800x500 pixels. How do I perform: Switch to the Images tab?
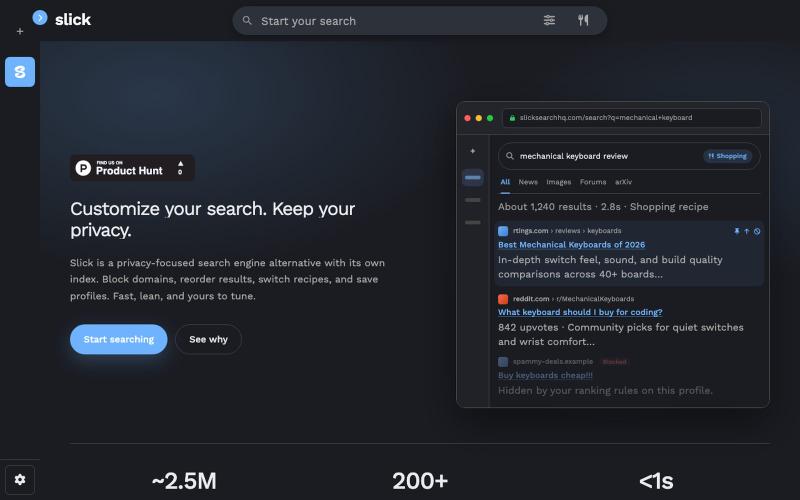559,182
